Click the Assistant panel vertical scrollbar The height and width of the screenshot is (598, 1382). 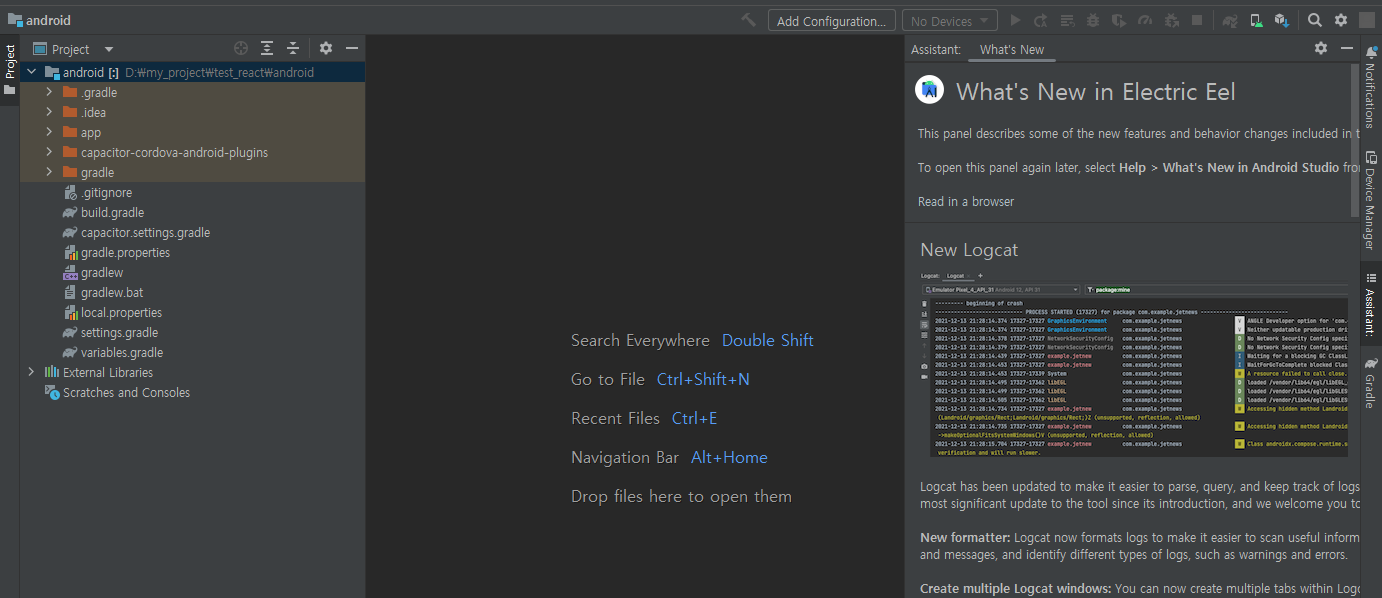[x=1355, y=140]
